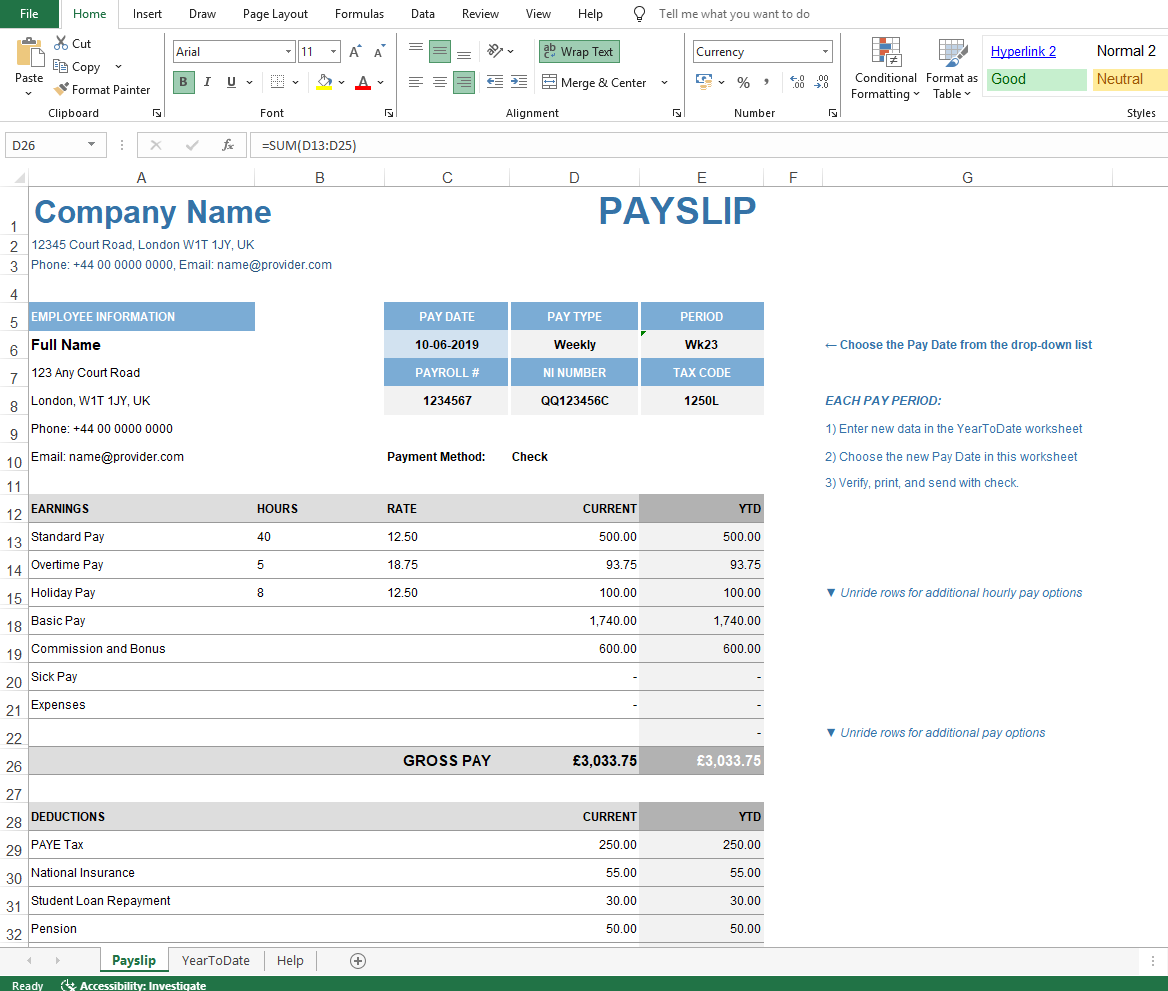Apply the Normal 2 cell style
Viewport: 1168px width, 991px height.
click(1129, 51)
